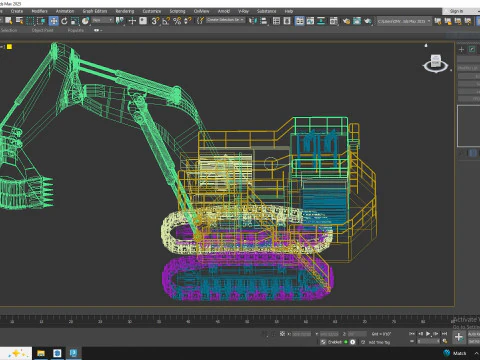Click the Mirror tool icon
Viewport: 480px width, 360px height.
252,21
